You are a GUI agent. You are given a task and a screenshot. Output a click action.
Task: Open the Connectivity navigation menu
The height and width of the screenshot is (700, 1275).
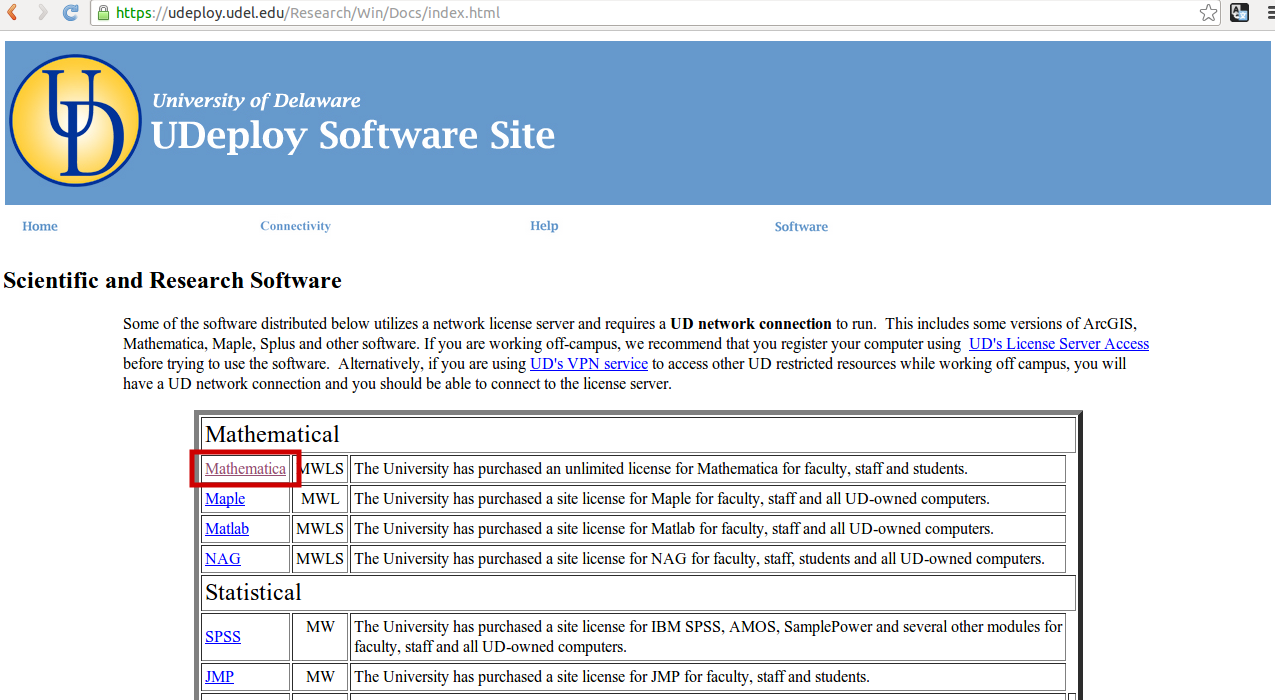295,226
